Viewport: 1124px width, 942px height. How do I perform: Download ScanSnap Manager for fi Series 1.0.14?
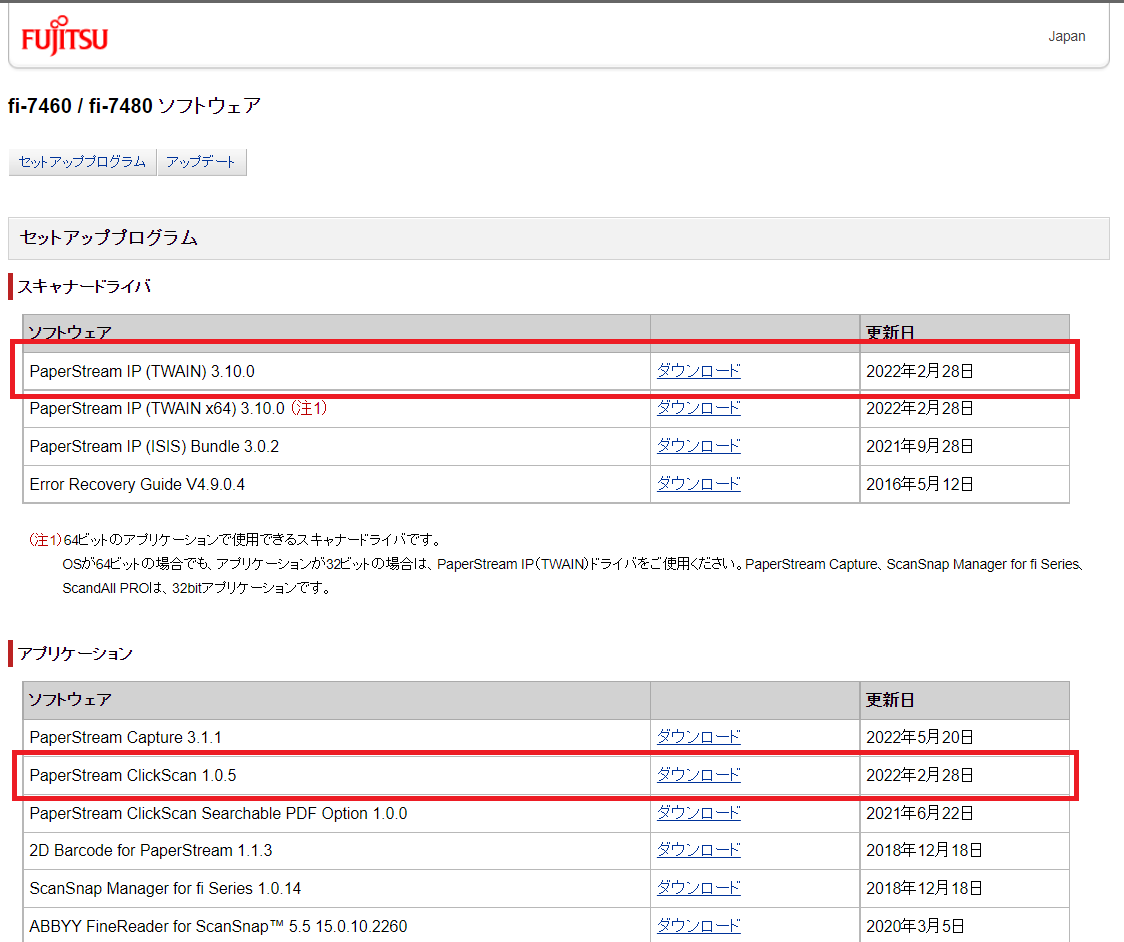[x=698, y=888]
